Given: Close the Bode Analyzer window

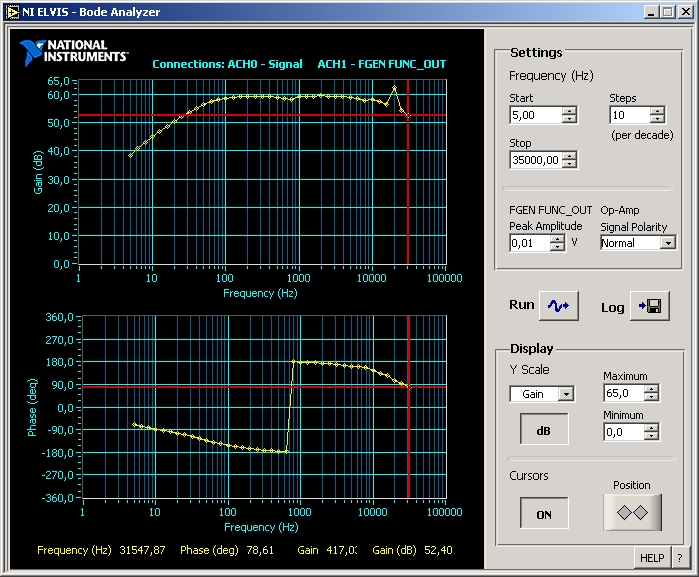Looking at the screenshot, I should click(685, 12).
